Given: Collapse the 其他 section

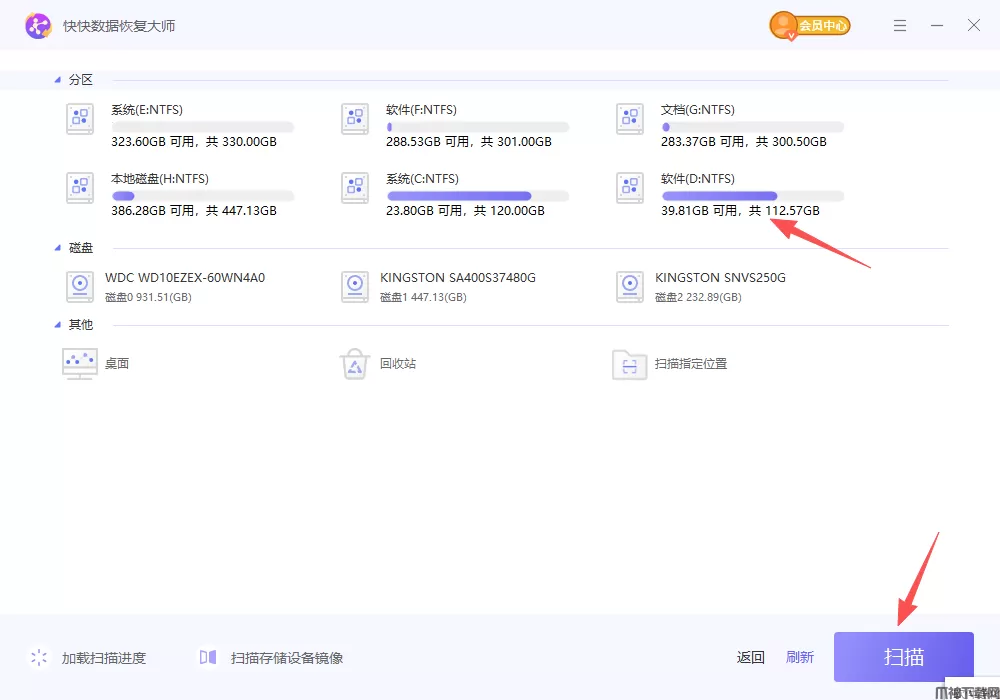Looking at the screenshot, I should click(57, 325).
